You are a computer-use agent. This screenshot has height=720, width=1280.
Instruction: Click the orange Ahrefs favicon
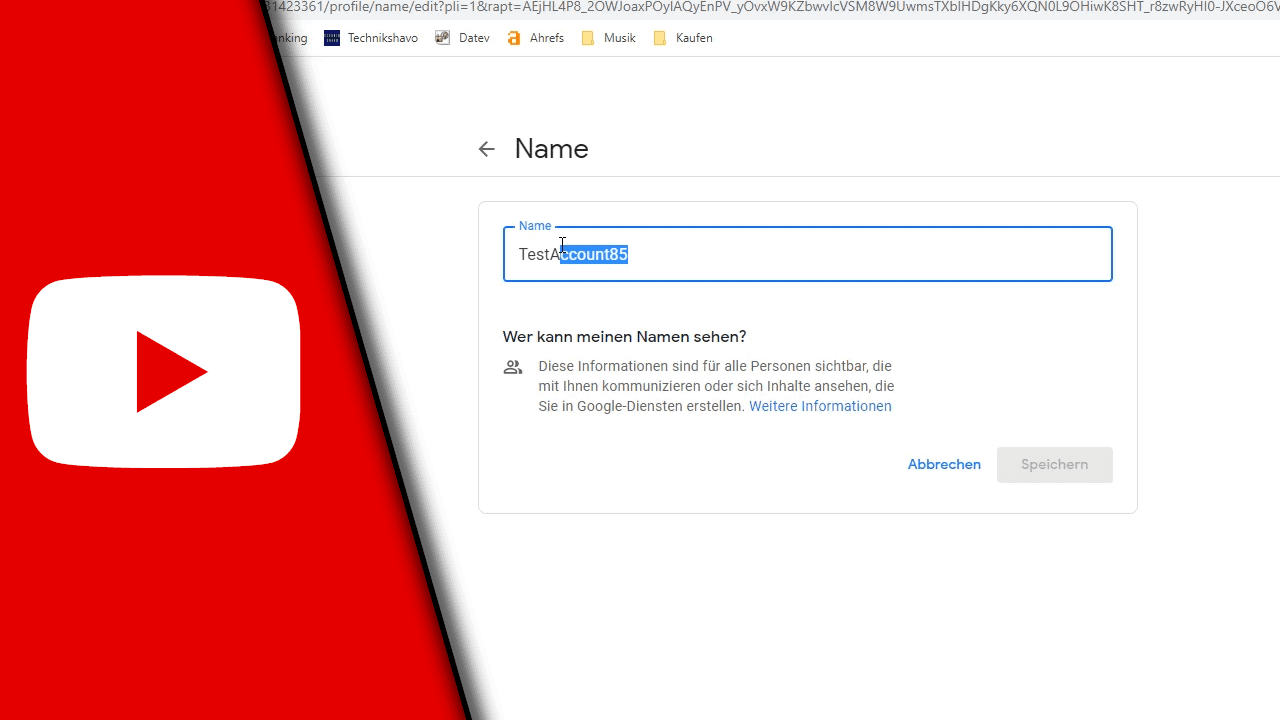[x=514, y=38]
